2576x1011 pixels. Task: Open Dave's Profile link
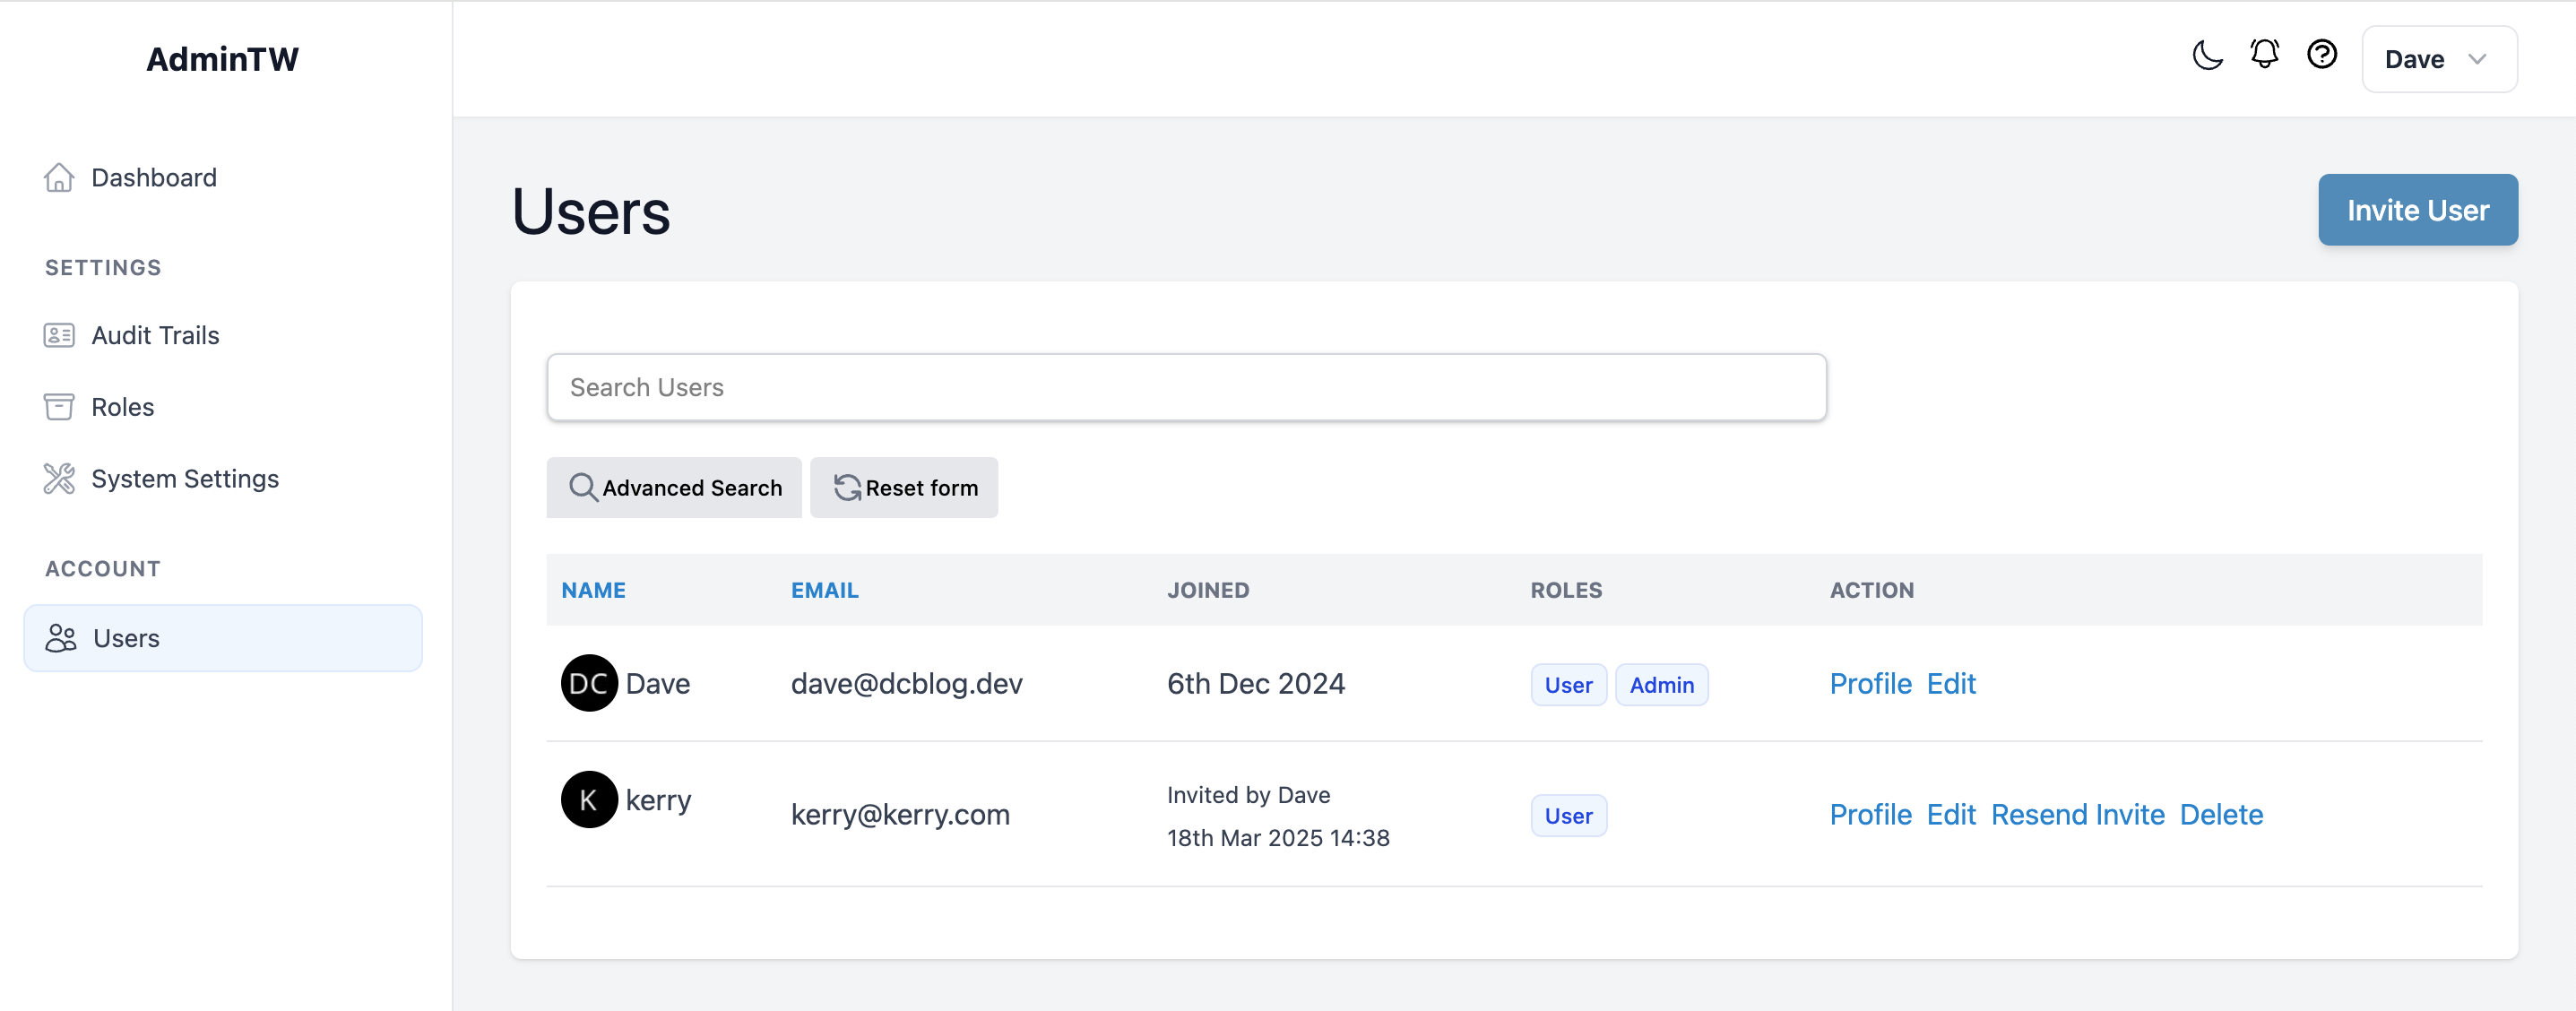[x=1869, y=683]
